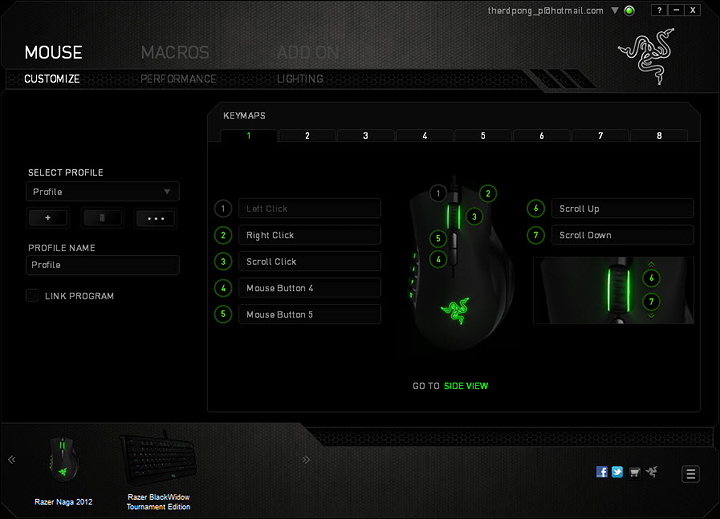
Task: Select keymap tab 8
Action: 659,135
